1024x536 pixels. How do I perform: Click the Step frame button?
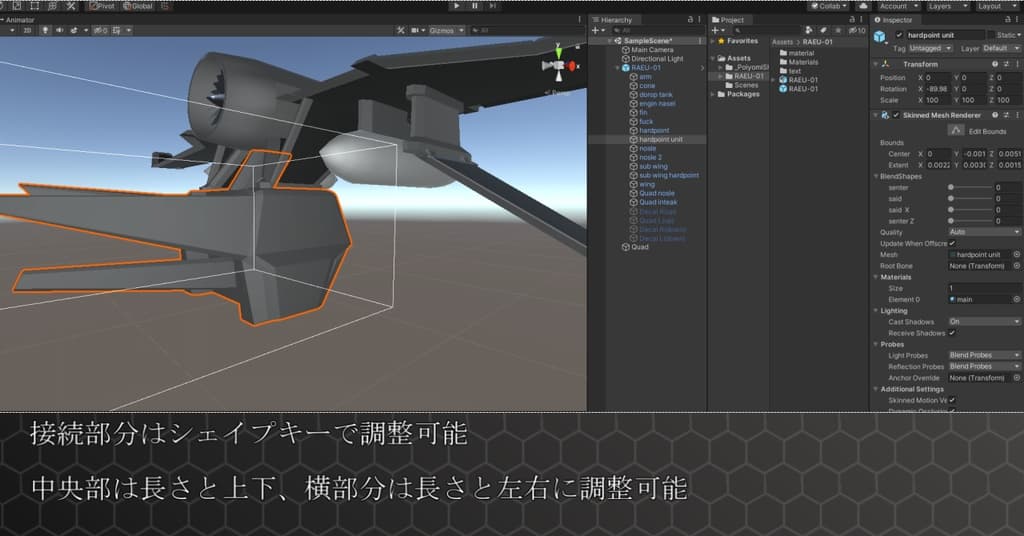click(493, 5)
